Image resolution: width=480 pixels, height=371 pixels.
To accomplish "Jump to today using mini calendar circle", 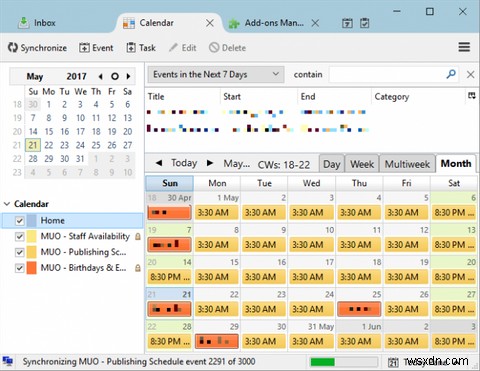I will (115, 76).
